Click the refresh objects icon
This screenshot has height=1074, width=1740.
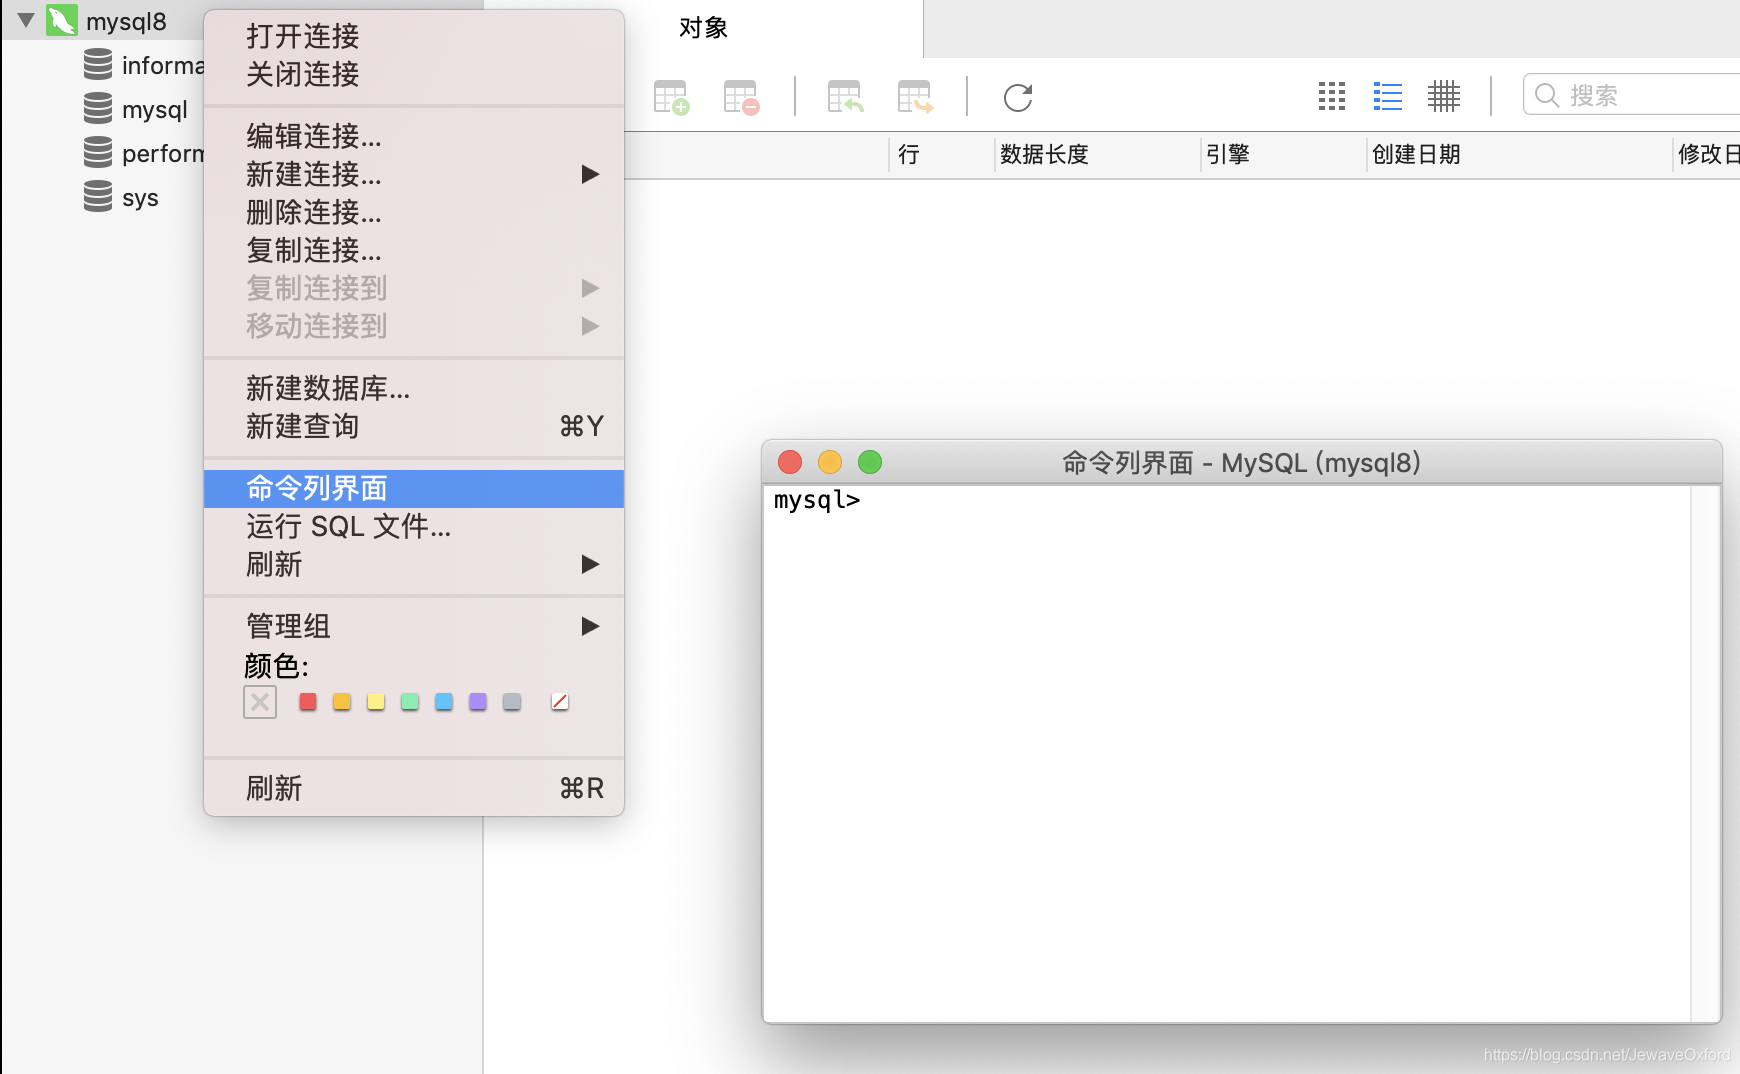1018,97
